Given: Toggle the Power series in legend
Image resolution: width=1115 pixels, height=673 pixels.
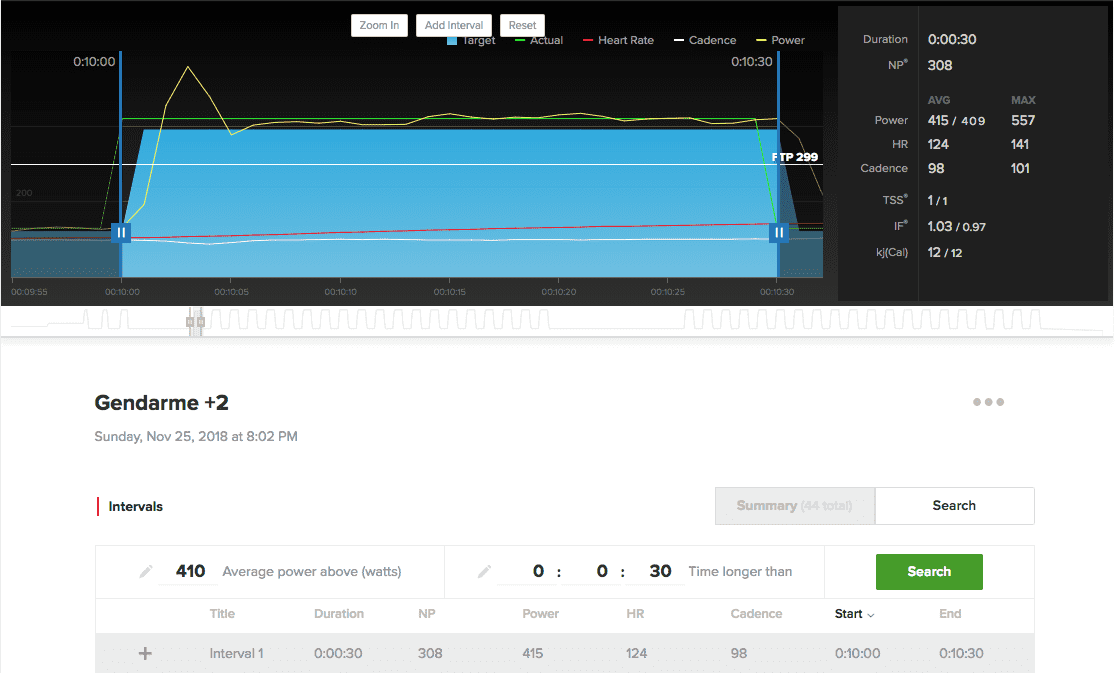Looking at the screenshot, I should [781, 41].
